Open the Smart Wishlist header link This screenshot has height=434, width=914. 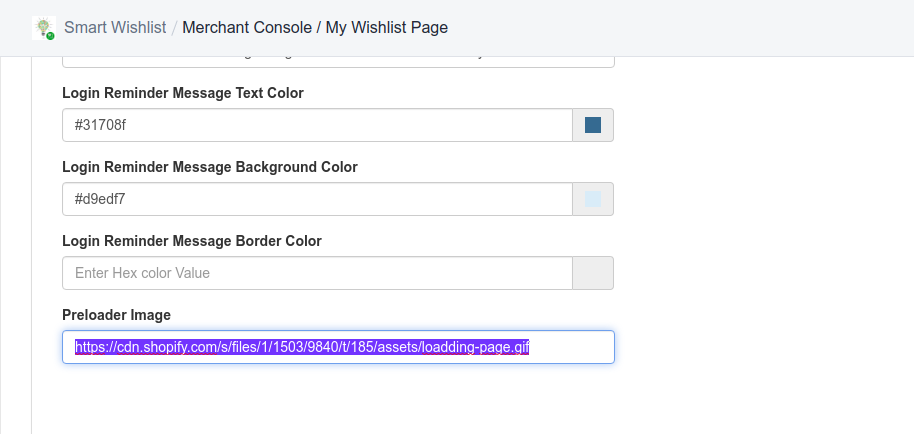coord(115,27)
